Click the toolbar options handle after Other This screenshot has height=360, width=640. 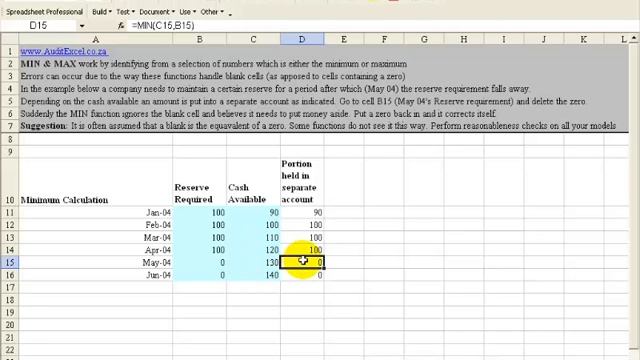pos(230,13)
